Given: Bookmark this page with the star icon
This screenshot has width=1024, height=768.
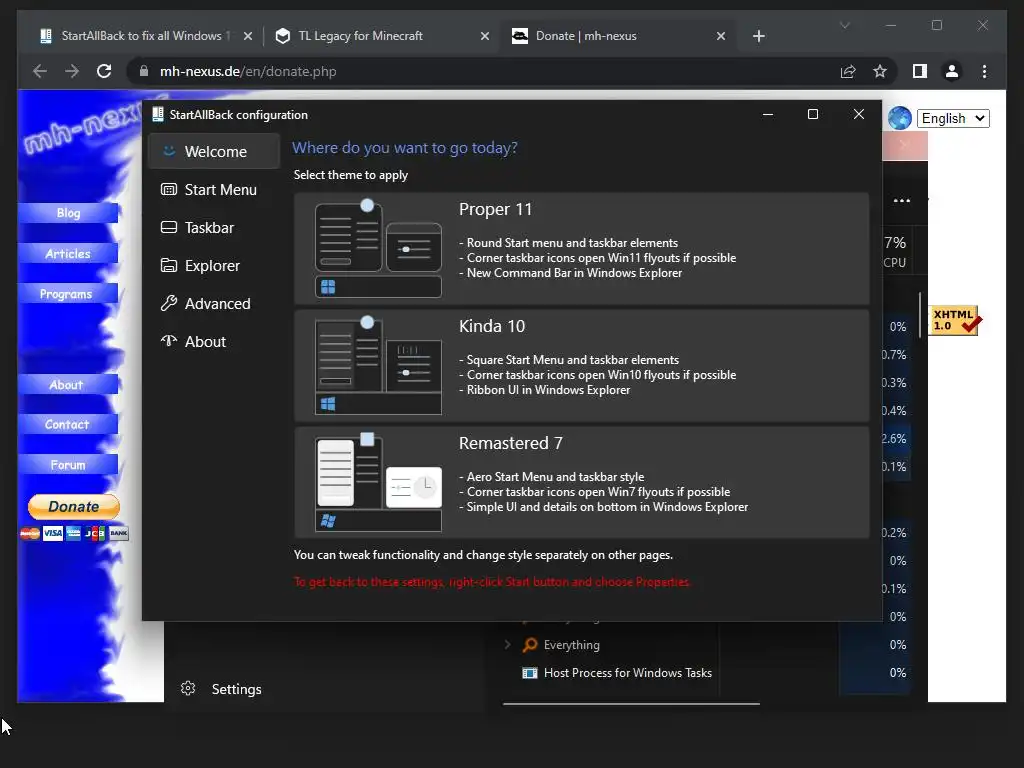Looking at the screenshot, I should tap(880, 71).
